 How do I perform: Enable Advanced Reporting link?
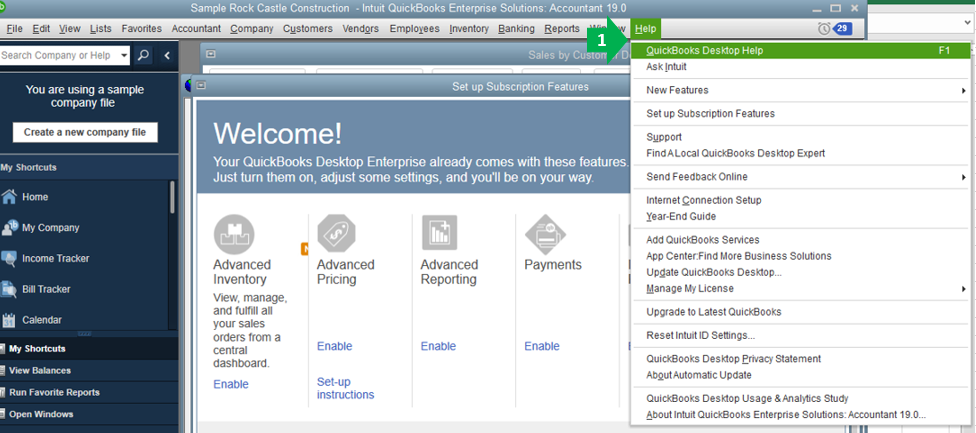[438, 346]
